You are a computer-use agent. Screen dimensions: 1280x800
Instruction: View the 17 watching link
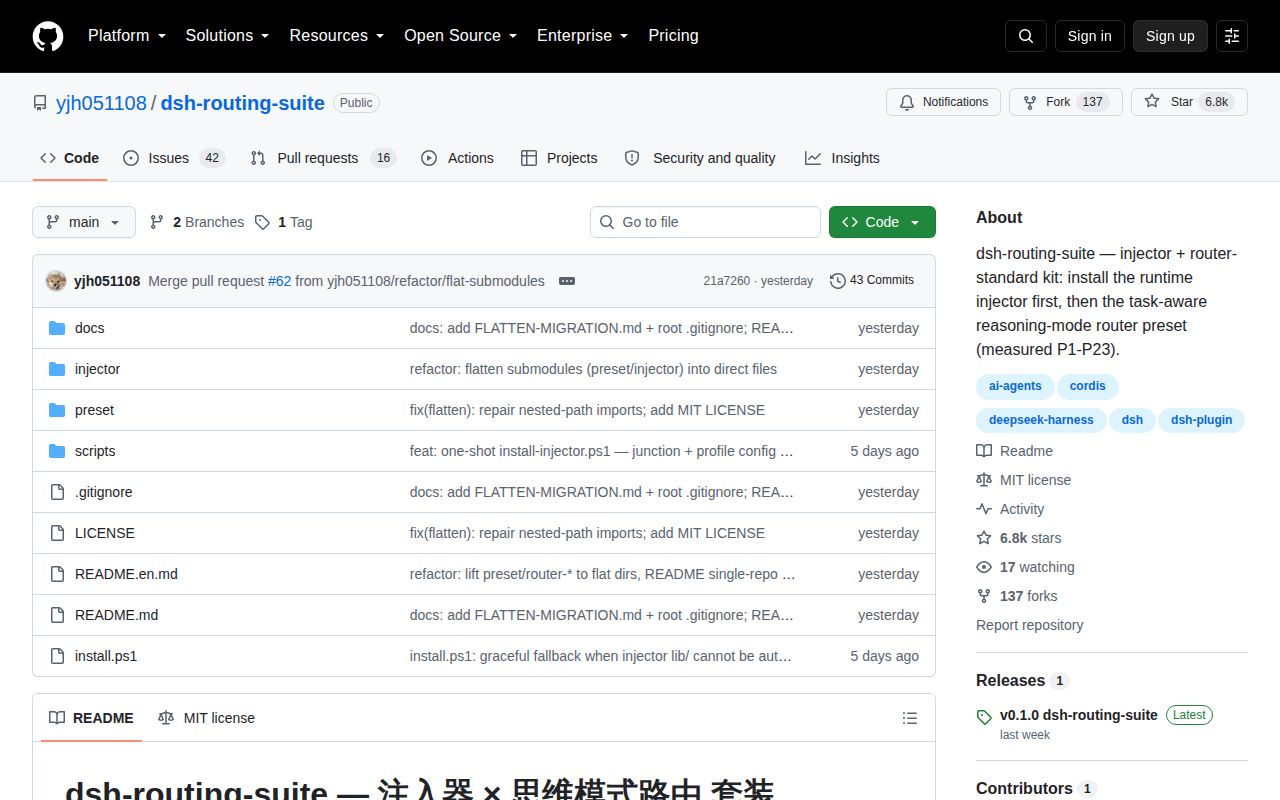coord(1026,567)
